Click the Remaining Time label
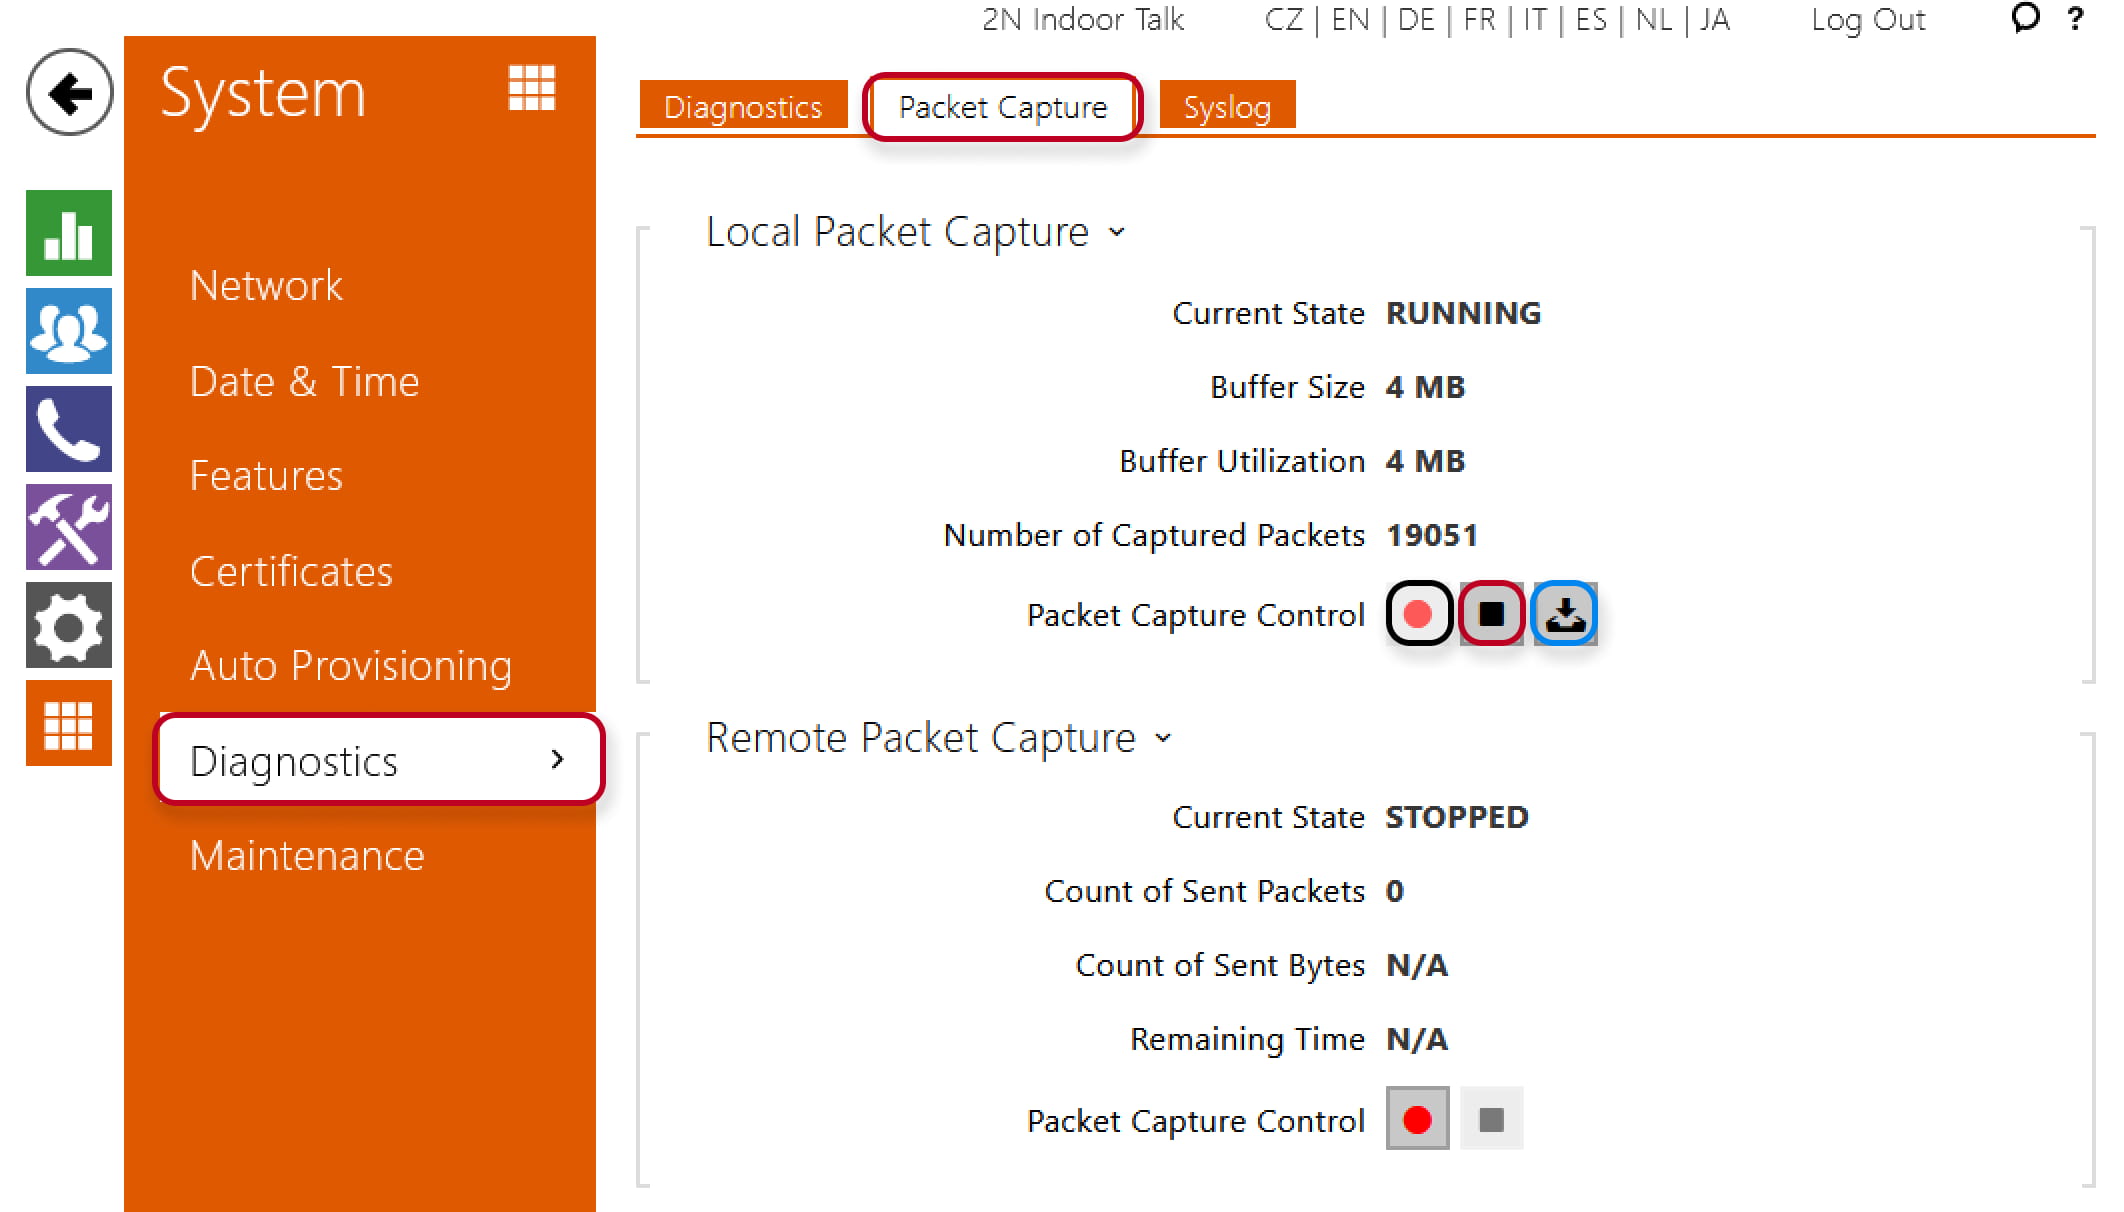The width and height of the screenshot is (2124, 1212). 1248,1039
